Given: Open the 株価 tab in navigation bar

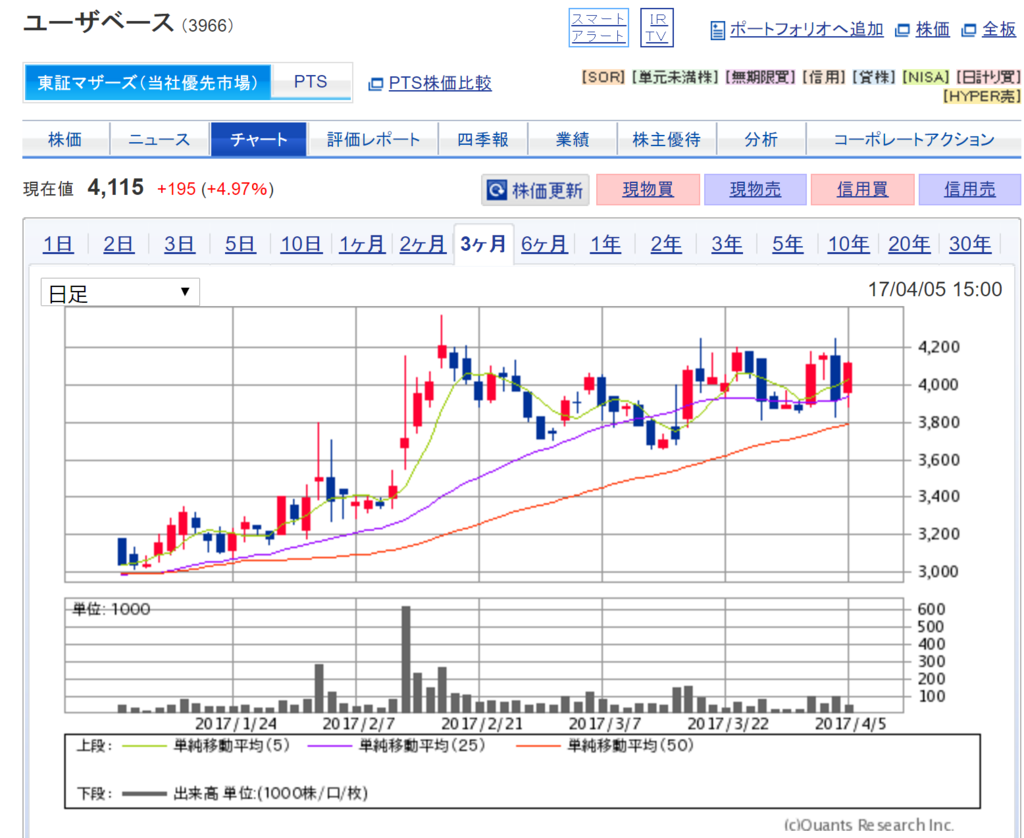Looking at the screenshot, I should click(x=65, y=139).
